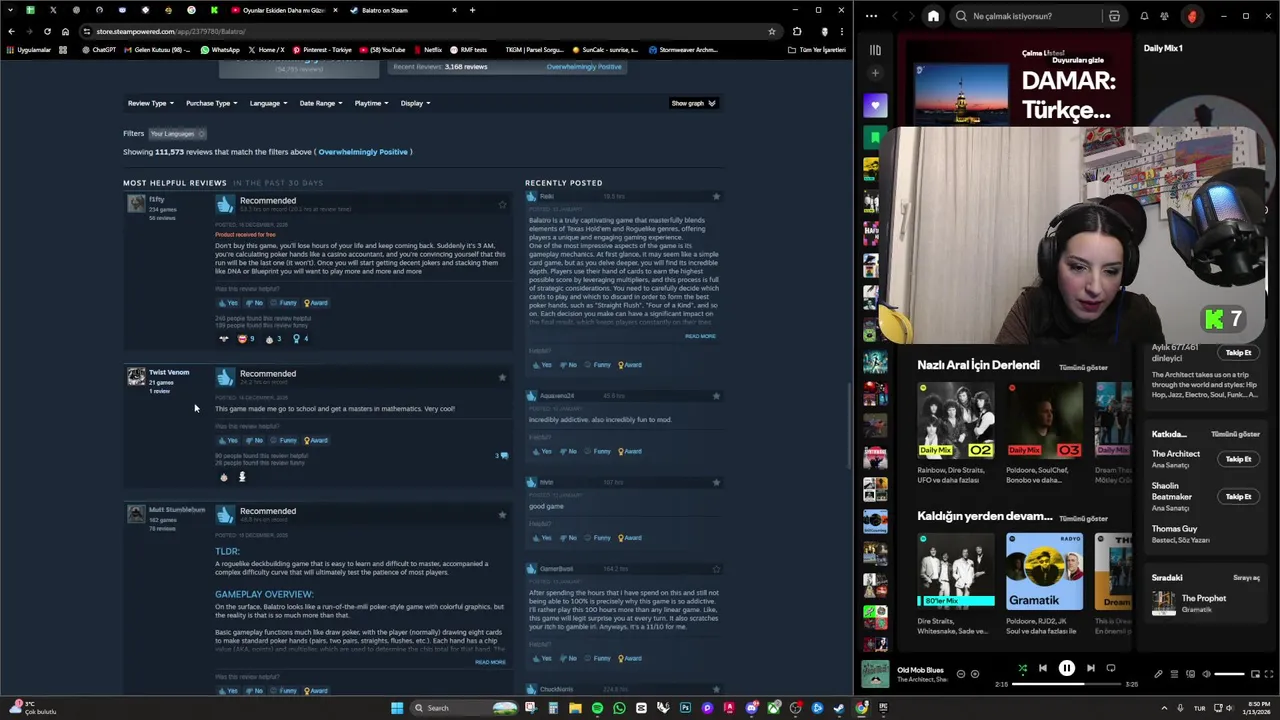
Task: Follow The Architect with Takip Et button
Action: pyautogui.click(x=1238, y=459)
